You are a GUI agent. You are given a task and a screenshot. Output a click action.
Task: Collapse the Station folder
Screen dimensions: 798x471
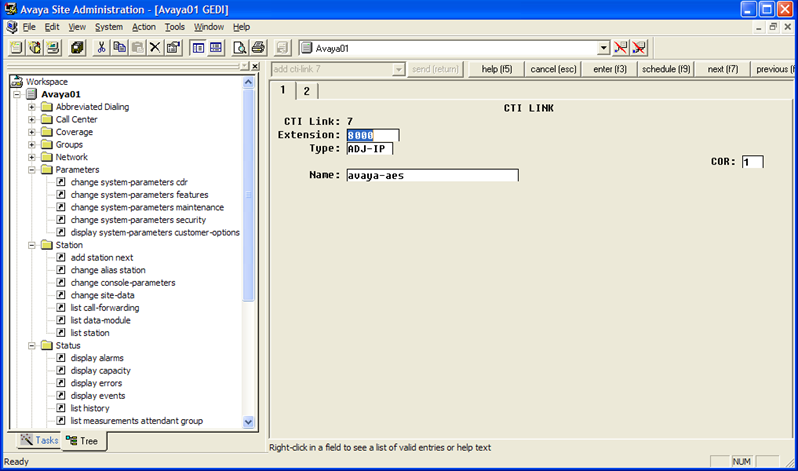(32, 245)
